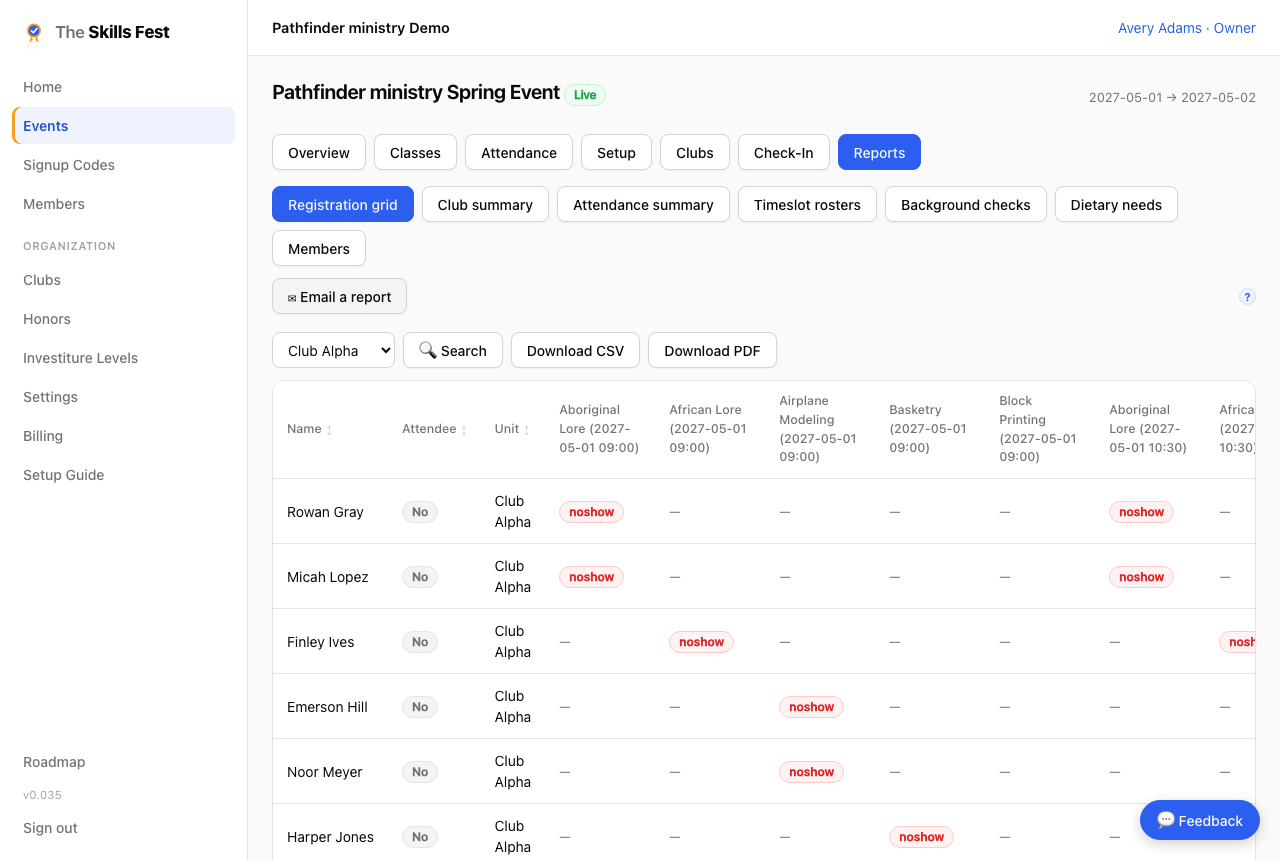
Task: Open Clubs under Organization sidebar
Action: click(123, 280)
